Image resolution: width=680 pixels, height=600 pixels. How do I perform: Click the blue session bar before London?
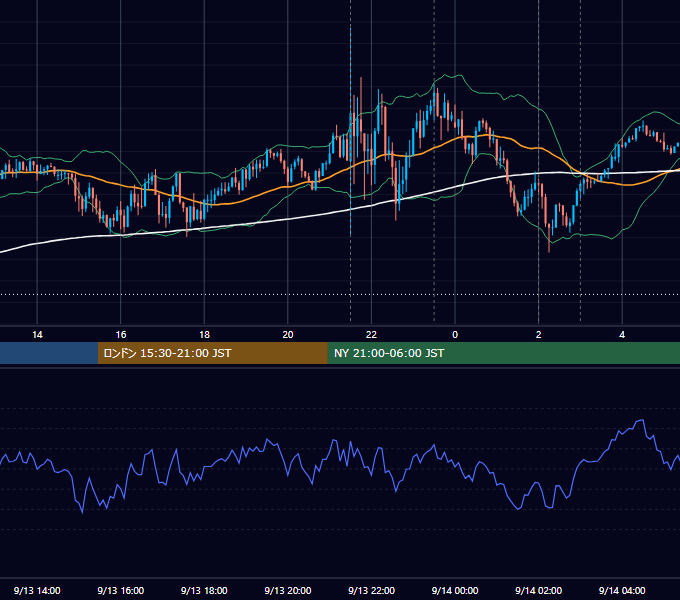tap(49, 353)
